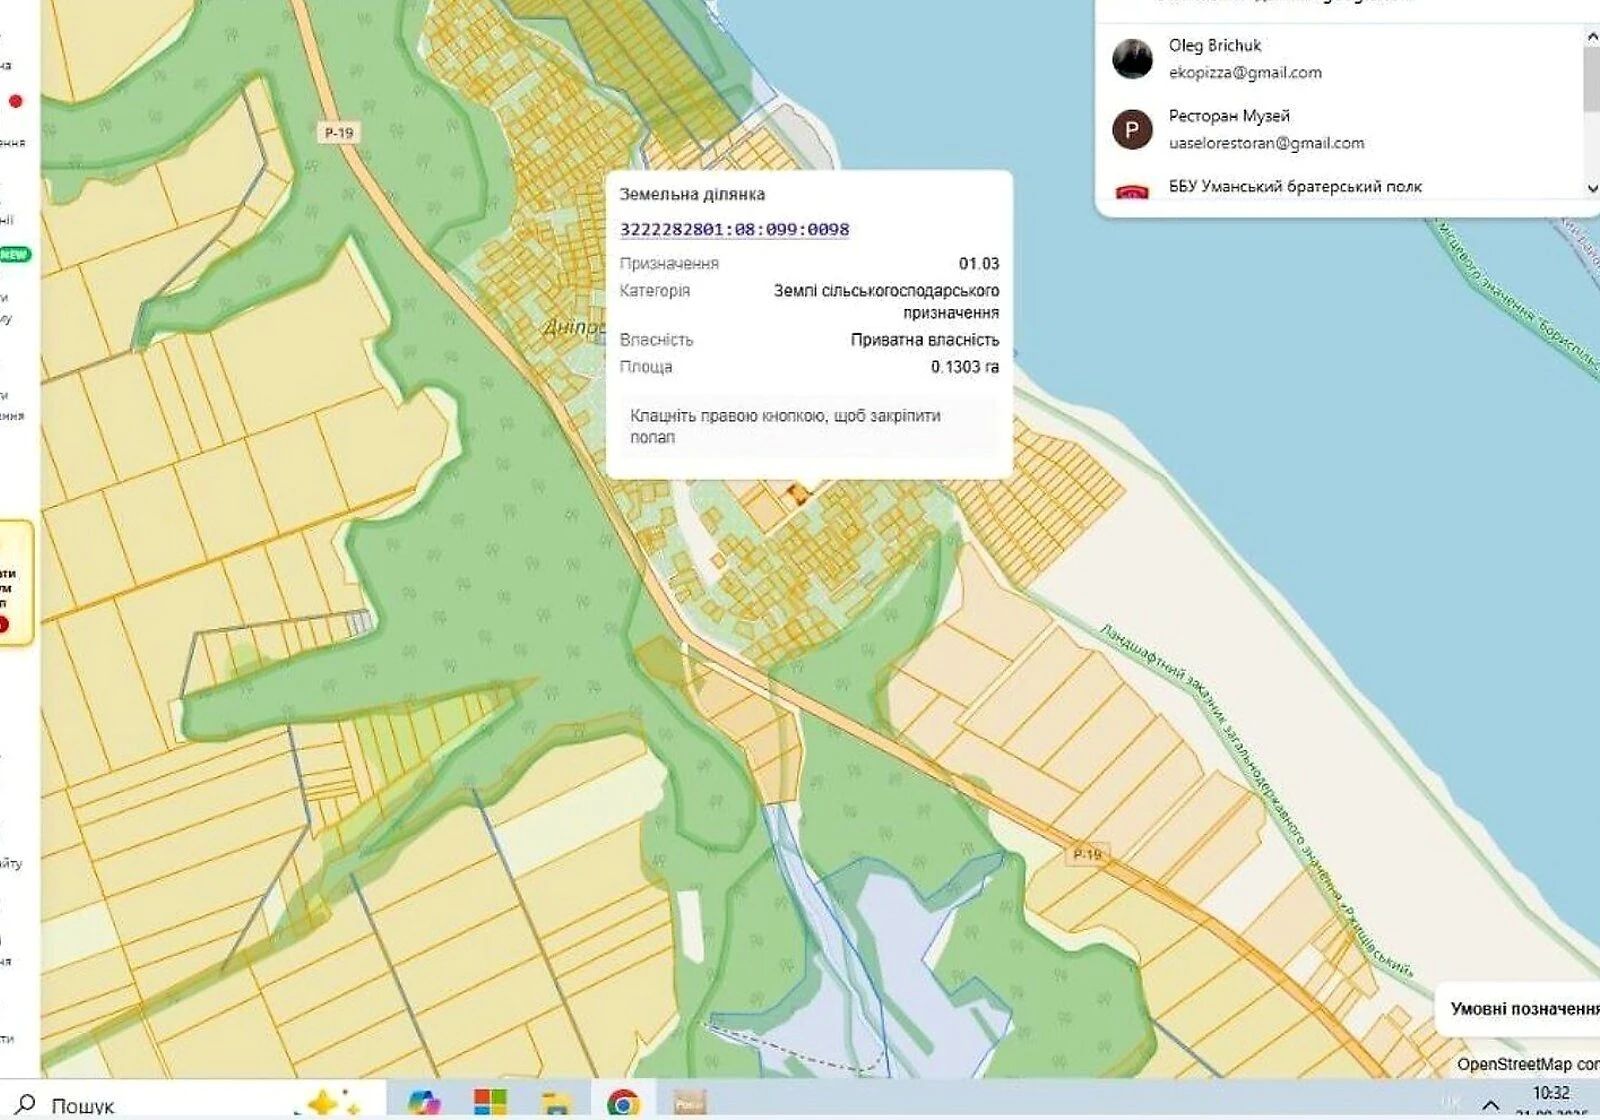This screenshot has width=1600, height=1120.
Task: Click the Земельна ділянка popup heading
Action: tap(692, 194)
